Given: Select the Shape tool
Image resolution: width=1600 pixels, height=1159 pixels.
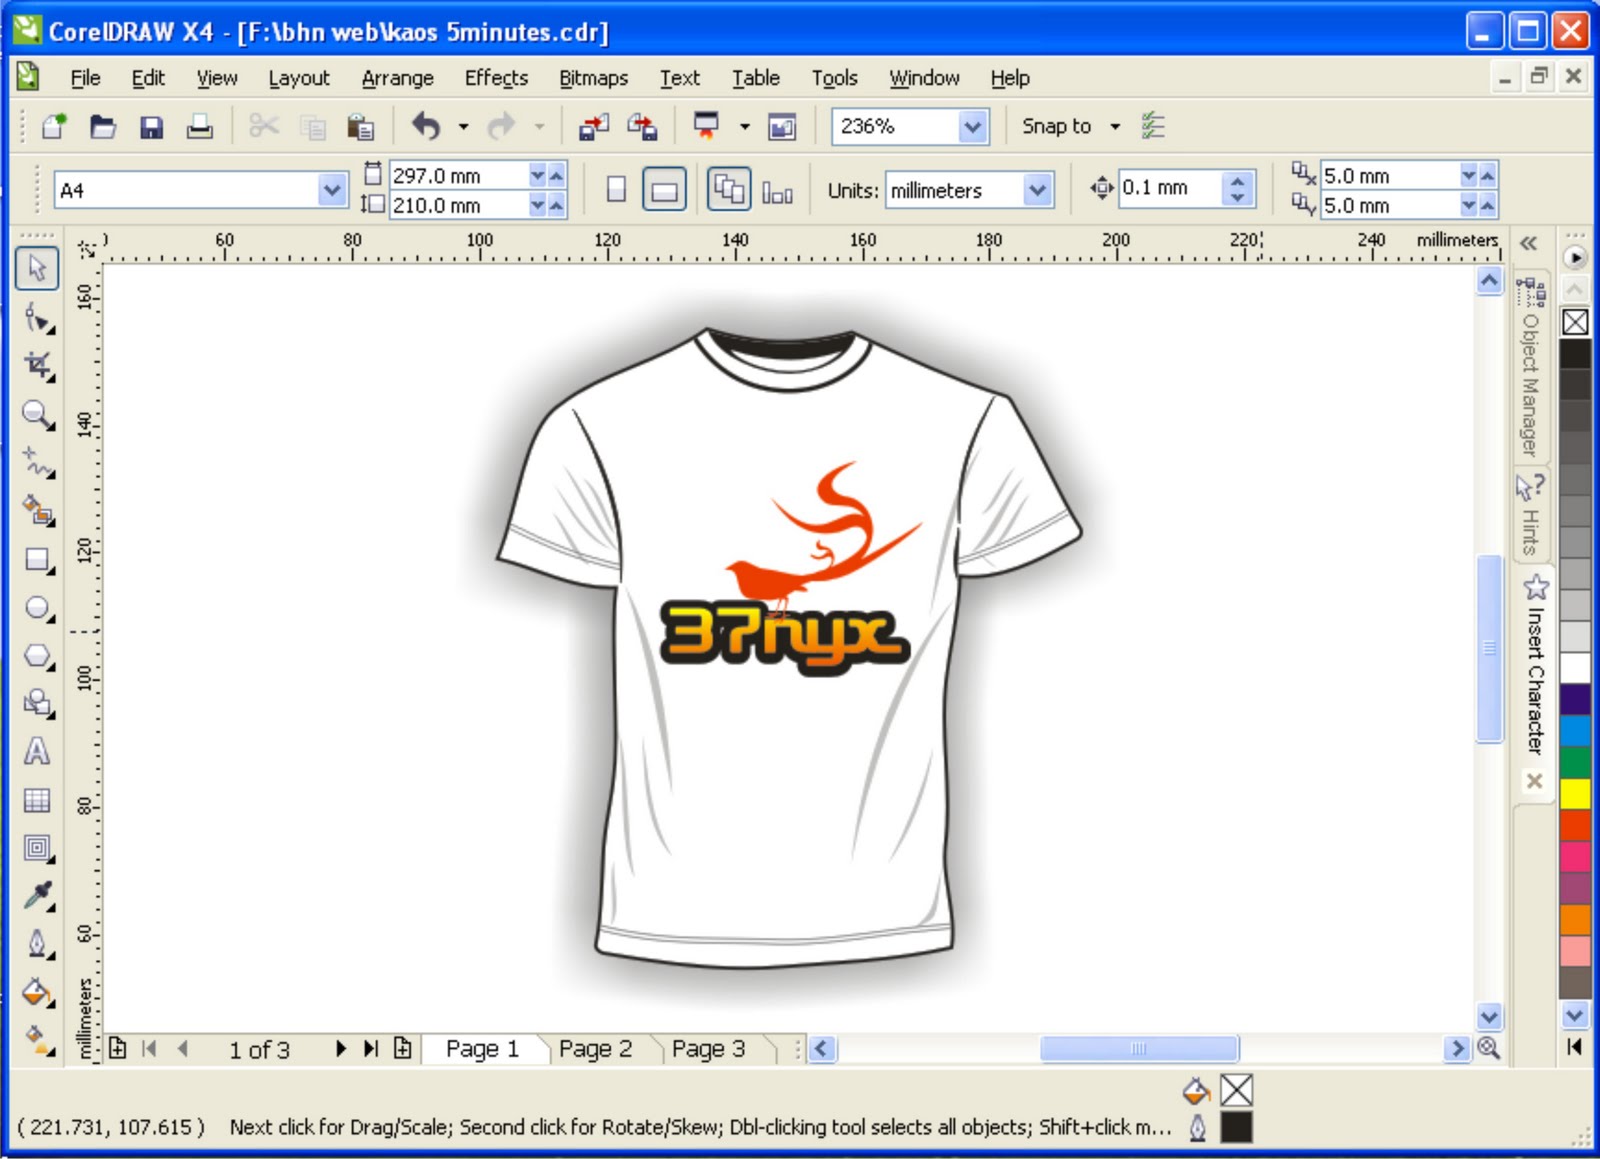Looking at the screenshot, I should (x=38, y=318).
